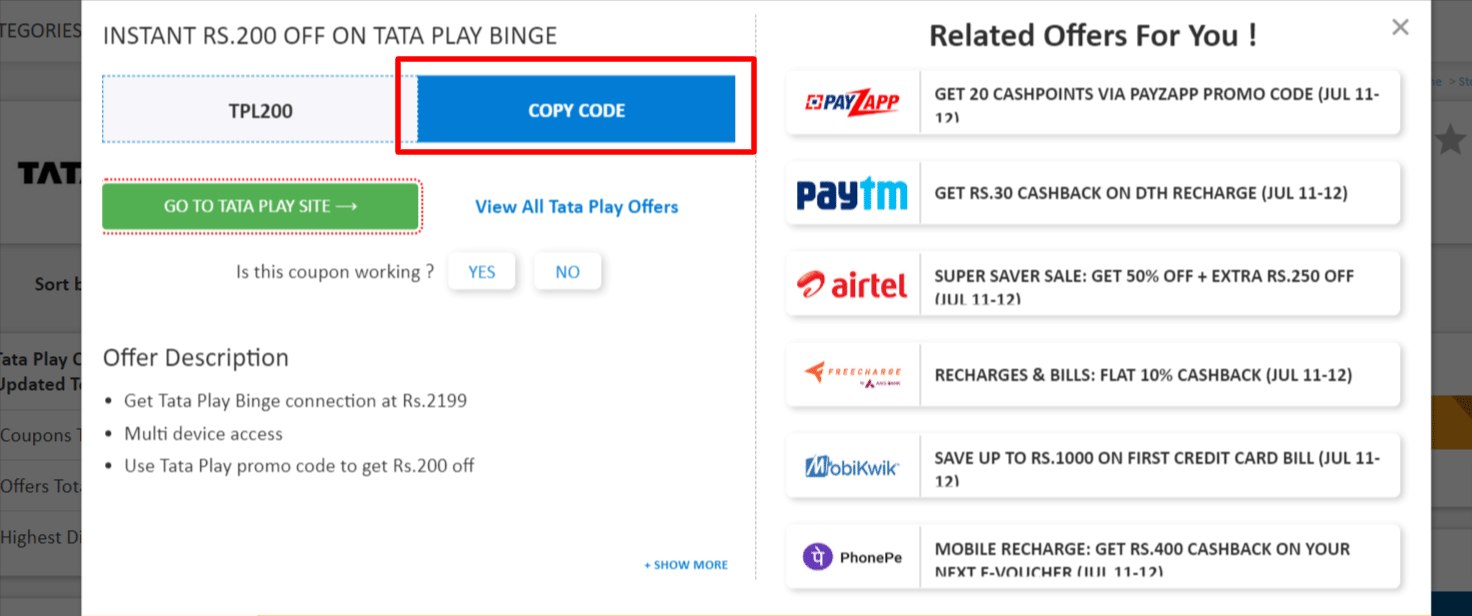1472x616 pixels.
Task: Expand description with Show More
Action: (686, 565)
